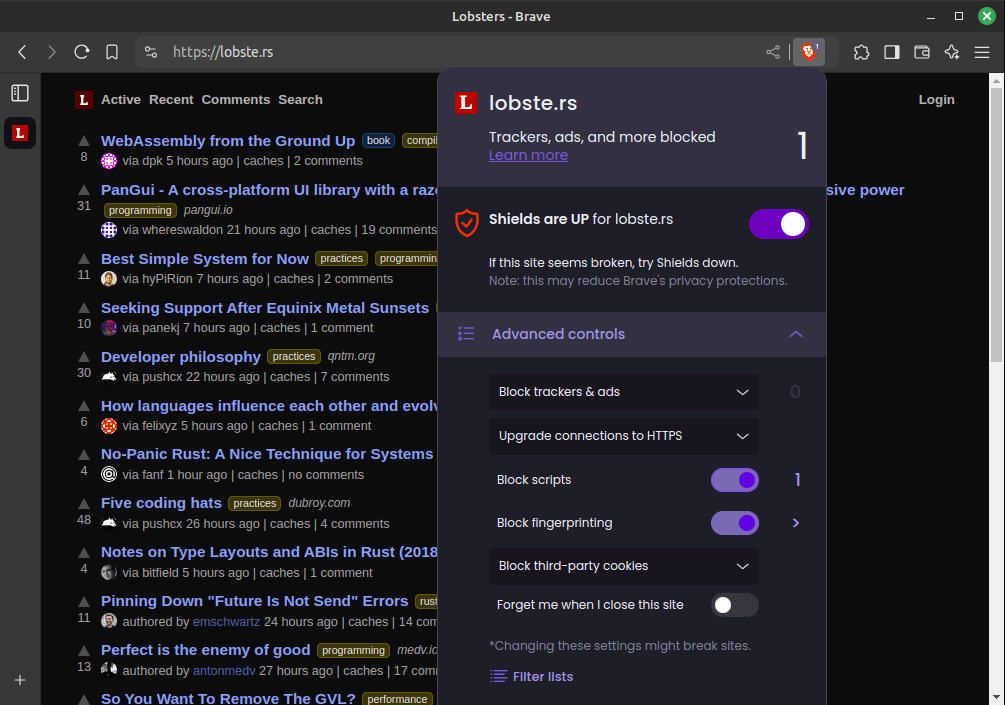
Task: Enable Forget me when I close this site
Action: [735, 604]
